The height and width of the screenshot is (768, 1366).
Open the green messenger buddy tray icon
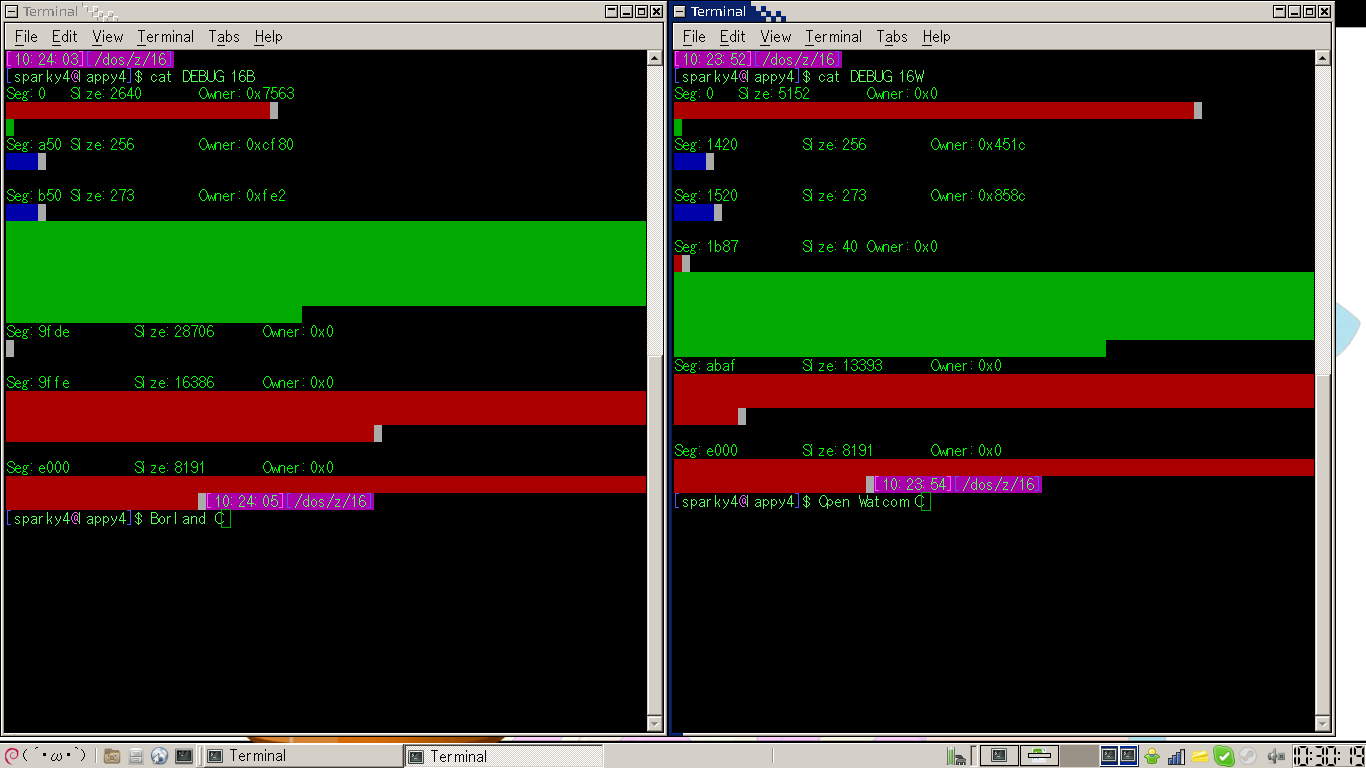point(1152,756)
